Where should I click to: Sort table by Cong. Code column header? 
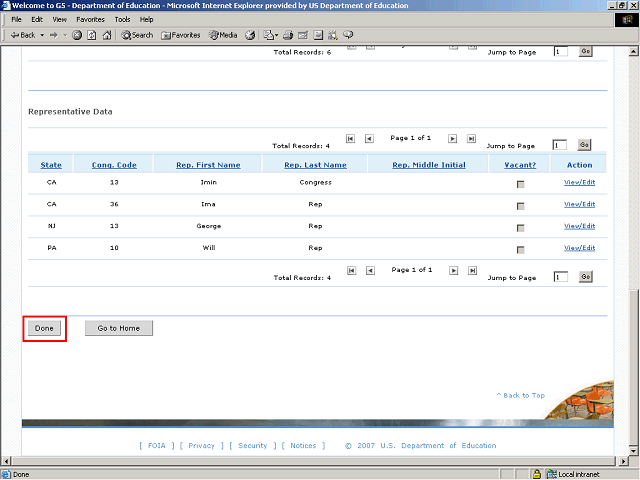[114, 165]
